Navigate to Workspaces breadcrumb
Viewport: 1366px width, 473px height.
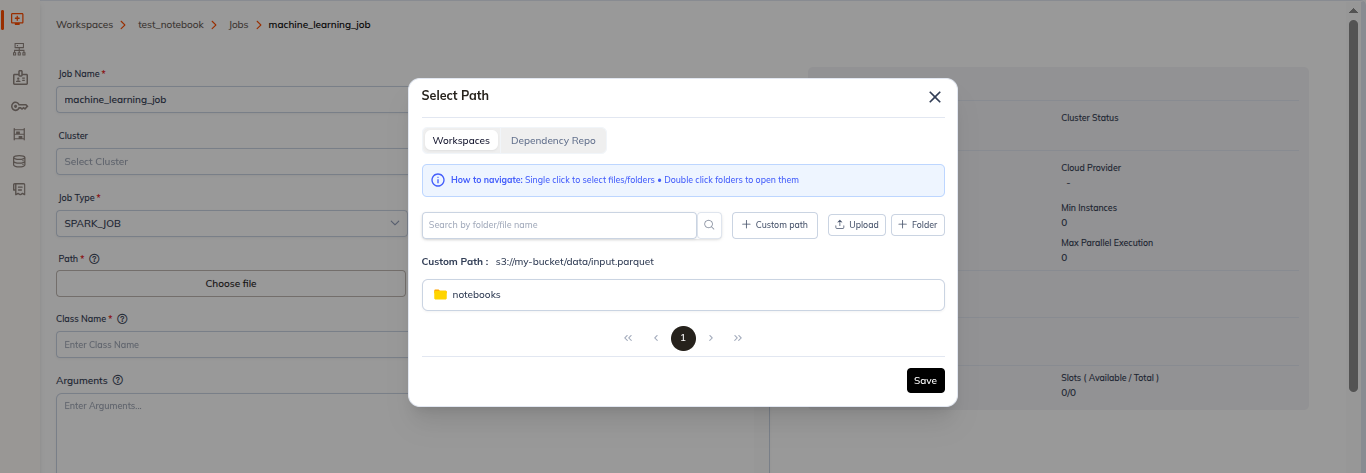pos(85,24)
